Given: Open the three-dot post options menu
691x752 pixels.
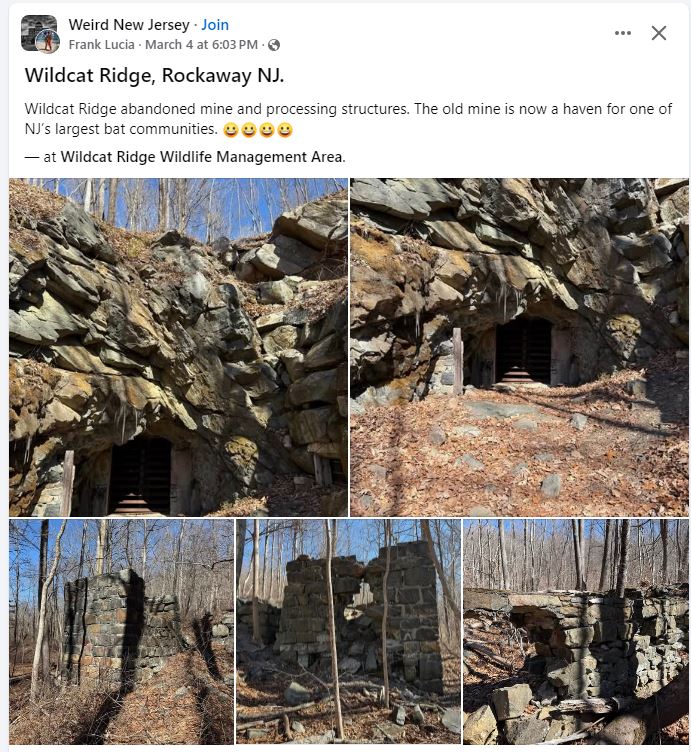Looking at the screenshot, I should tap(622, 33).
